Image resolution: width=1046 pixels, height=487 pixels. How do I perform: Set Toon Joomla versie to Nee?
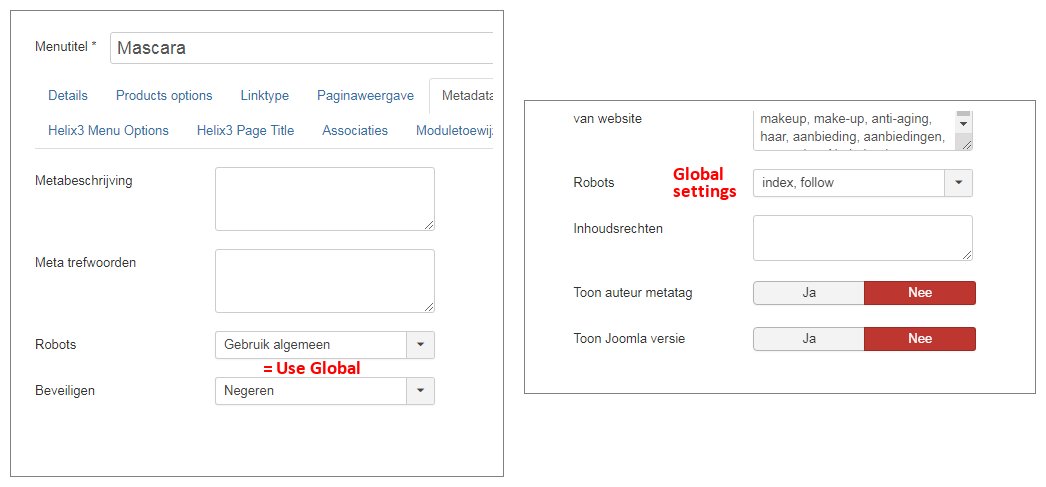click(920, 339)
